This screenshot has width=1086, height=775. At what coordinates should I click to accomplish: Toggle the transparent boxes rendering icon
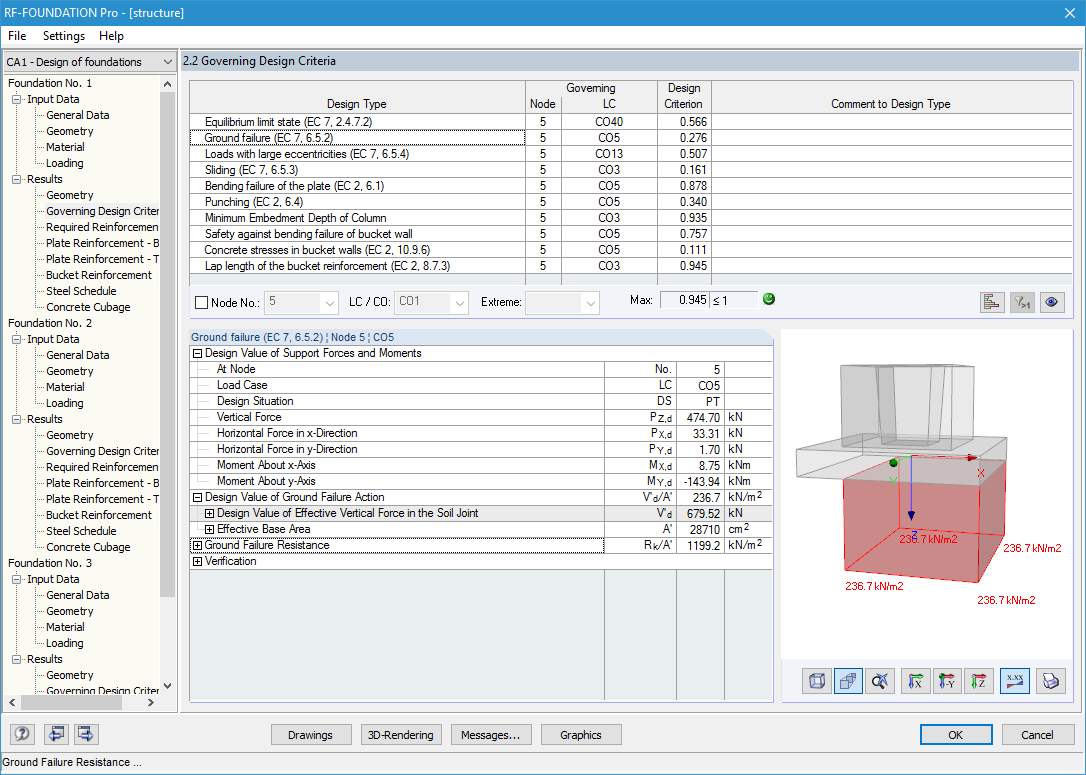pos(848,682)
